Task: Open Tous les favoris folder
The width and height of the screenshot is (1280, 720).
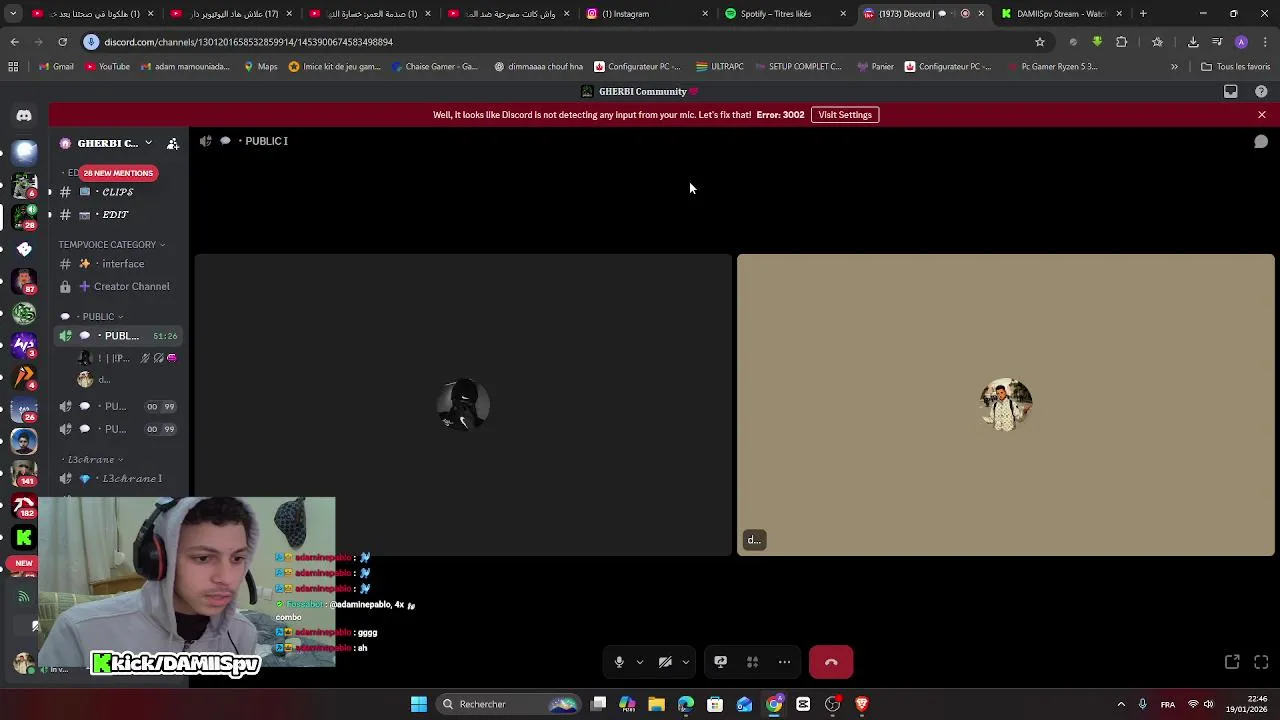Action: click(x=1235, y=67)
